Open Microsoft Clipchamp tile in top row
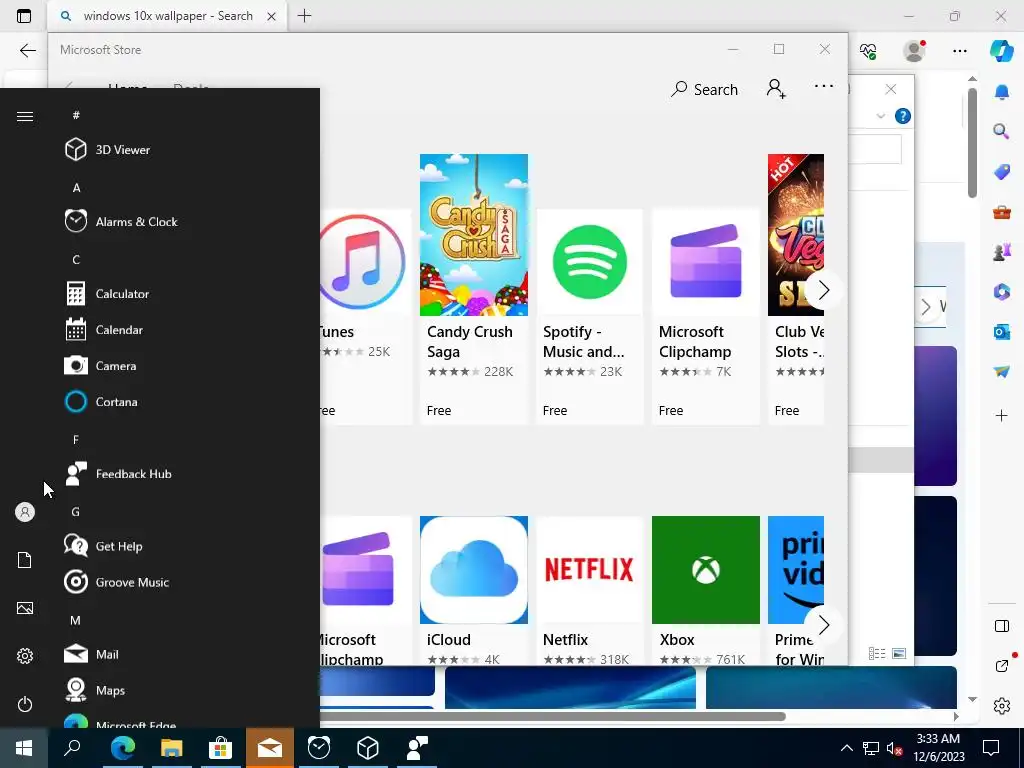This screenshot has height=768, width=1024. click(706, 317)
